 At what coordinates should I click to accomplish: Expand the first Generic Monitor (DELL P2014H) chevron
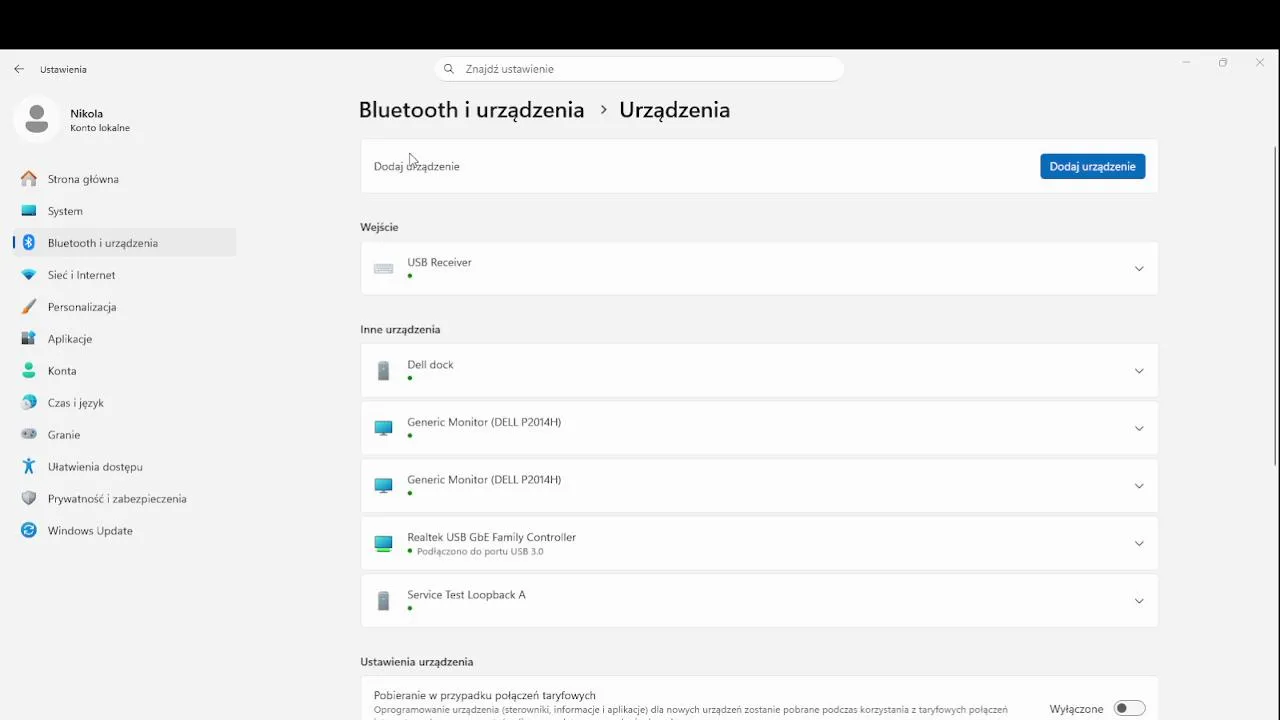1139,428
